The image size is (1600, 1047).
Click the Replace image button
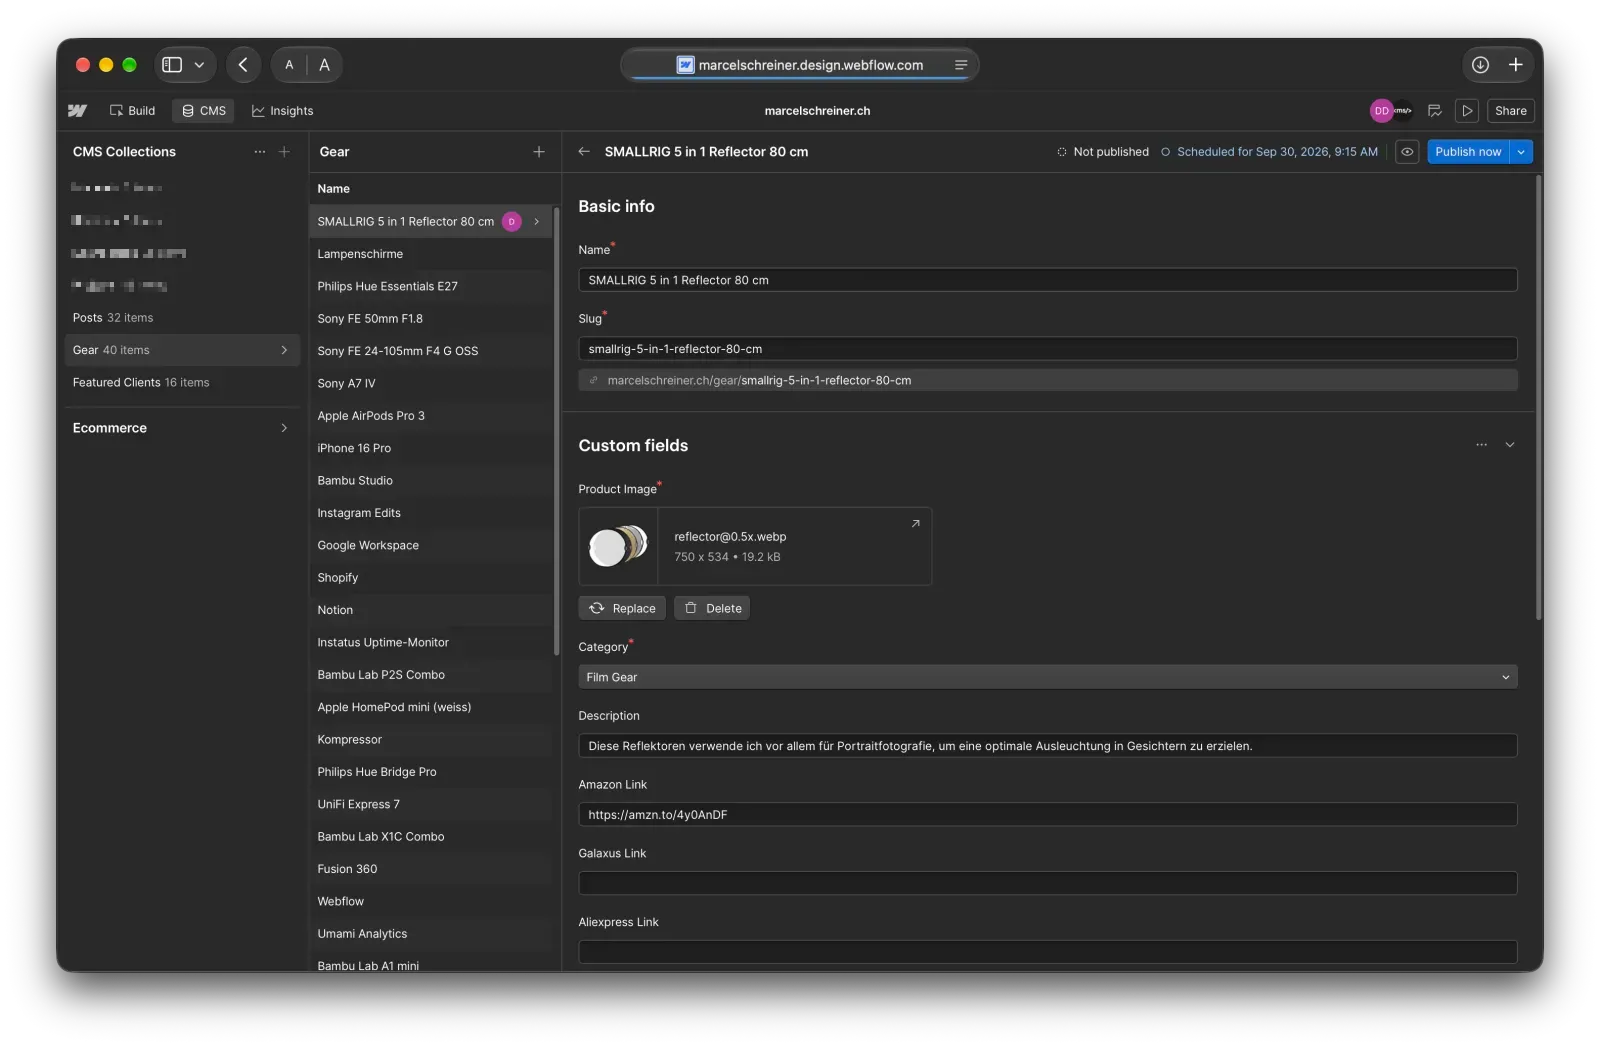tap(622, 608)
